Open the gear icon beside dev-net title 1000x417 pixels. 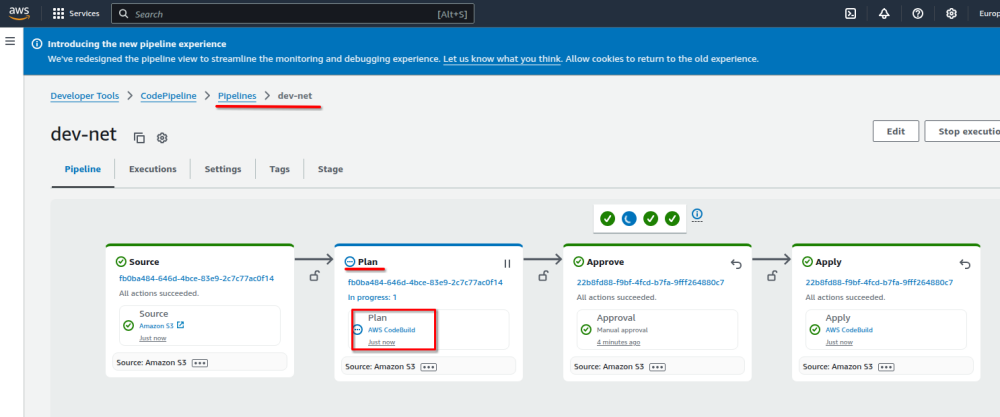[162, 137]
